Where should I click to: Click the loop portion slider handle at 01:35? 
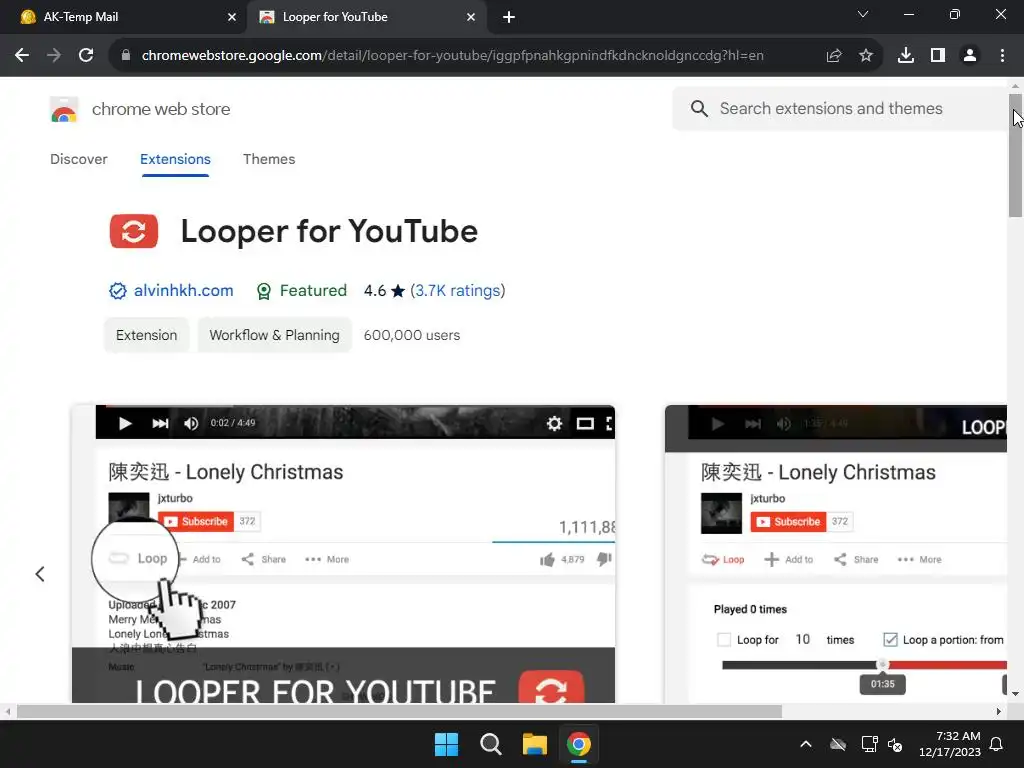pyautogui.click(x=882, y=665)
